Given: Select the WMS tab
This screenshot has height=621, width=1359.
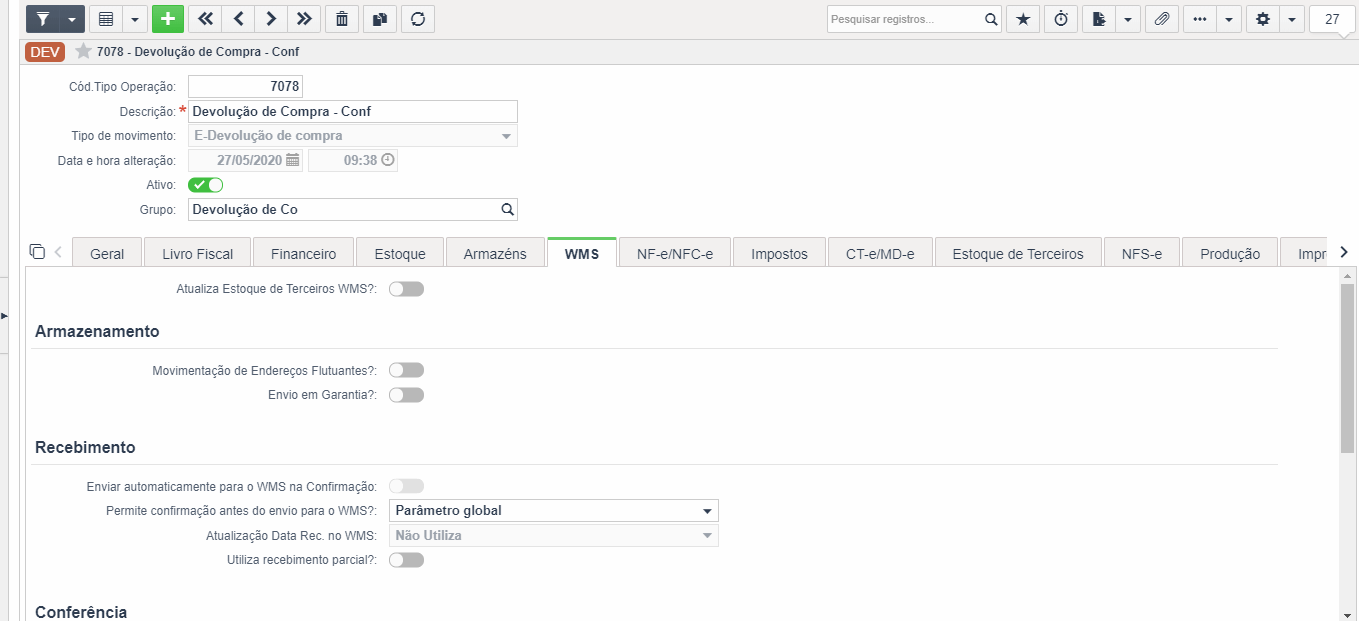Looking at the screenshot, I should (x=582, y=254).
